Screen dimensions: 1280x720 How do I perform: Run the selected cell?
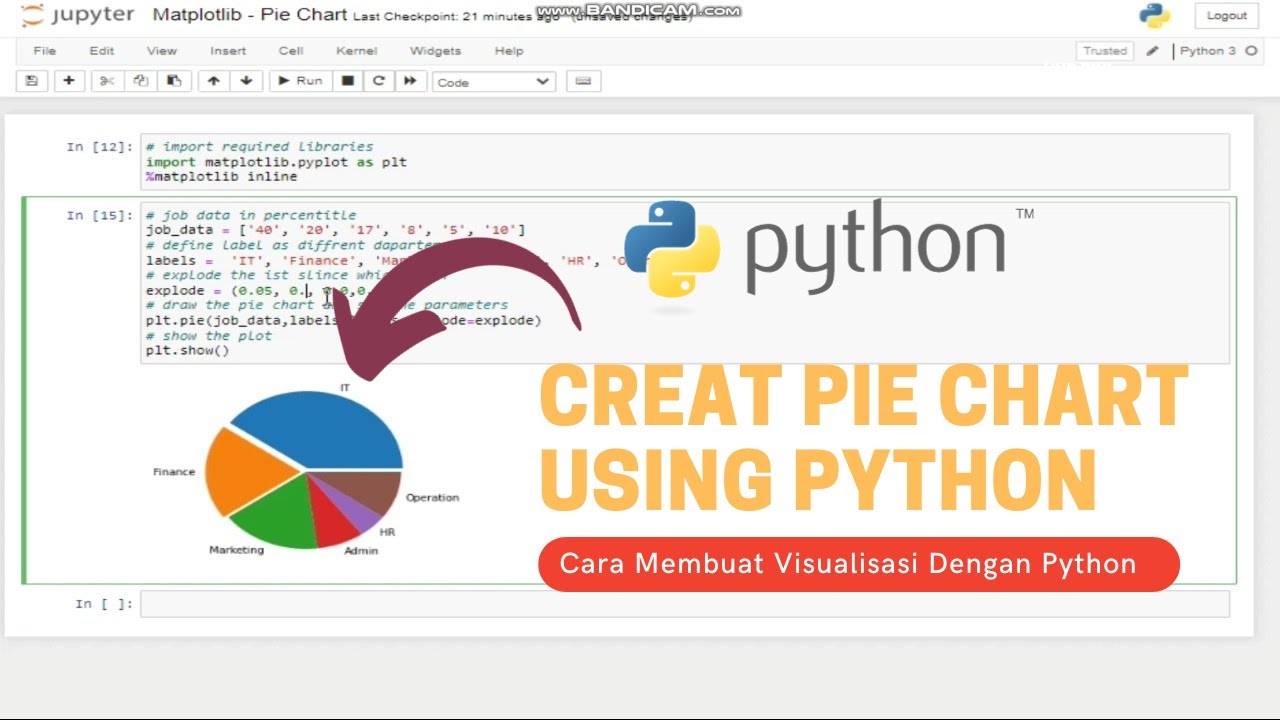(x=300, y=81)
